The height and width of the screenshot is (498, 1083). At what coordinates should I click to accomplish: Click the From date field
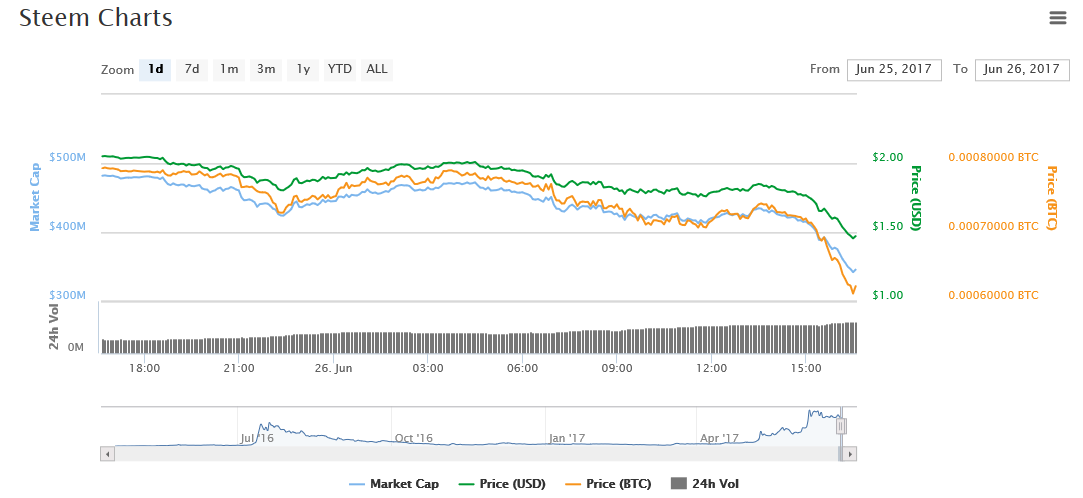coord(894,69)
